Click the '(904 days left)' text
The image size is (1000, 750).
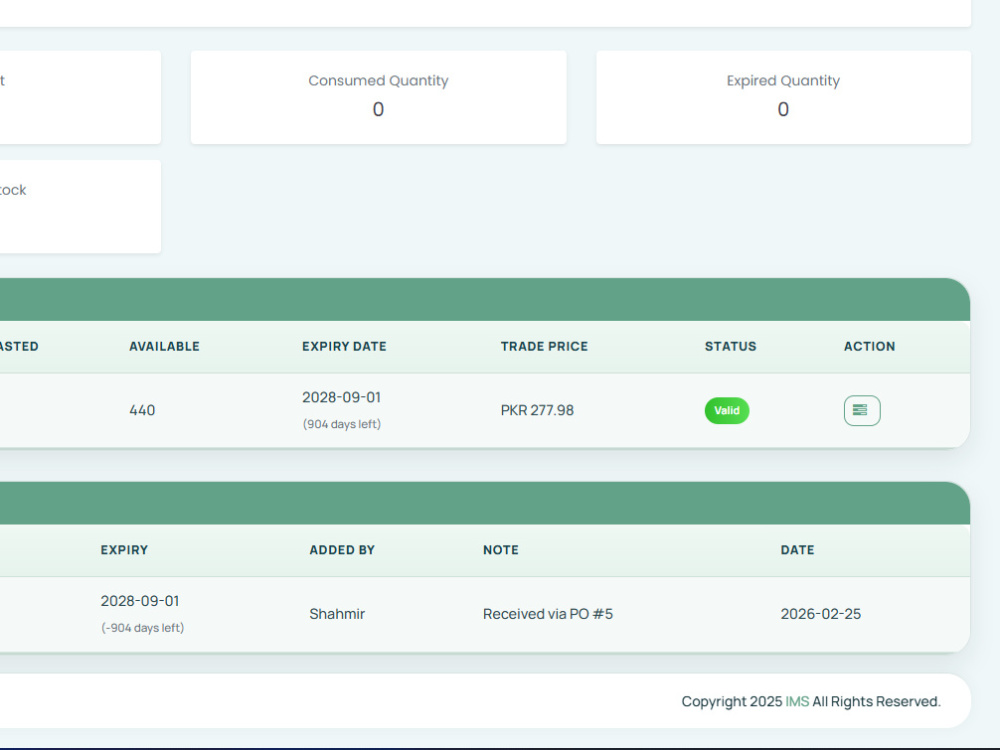tap(342, 424)
